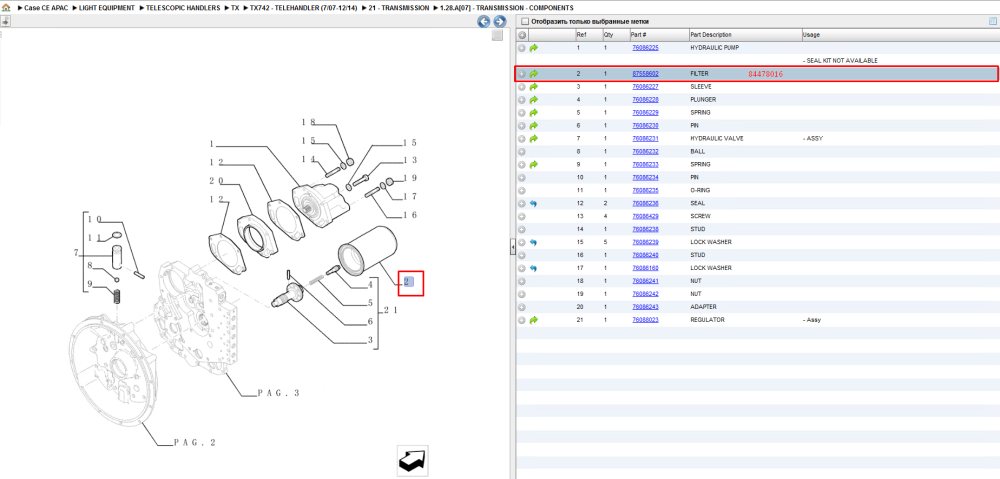Select STUD description on ref 16
This screenshot has height=479, width=1000.
pos(698,255)
